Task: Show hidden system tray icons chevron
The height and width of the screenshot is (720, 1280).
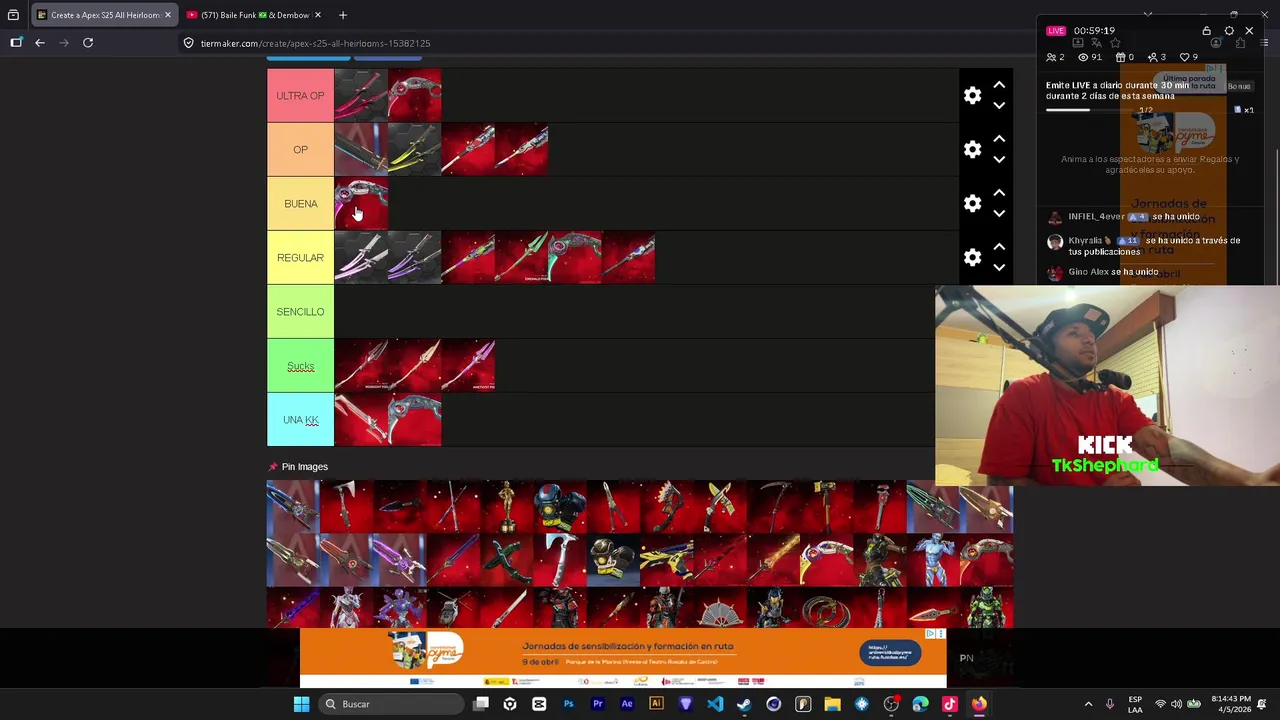Action: pyautogui.click(x=1088, y=704)
